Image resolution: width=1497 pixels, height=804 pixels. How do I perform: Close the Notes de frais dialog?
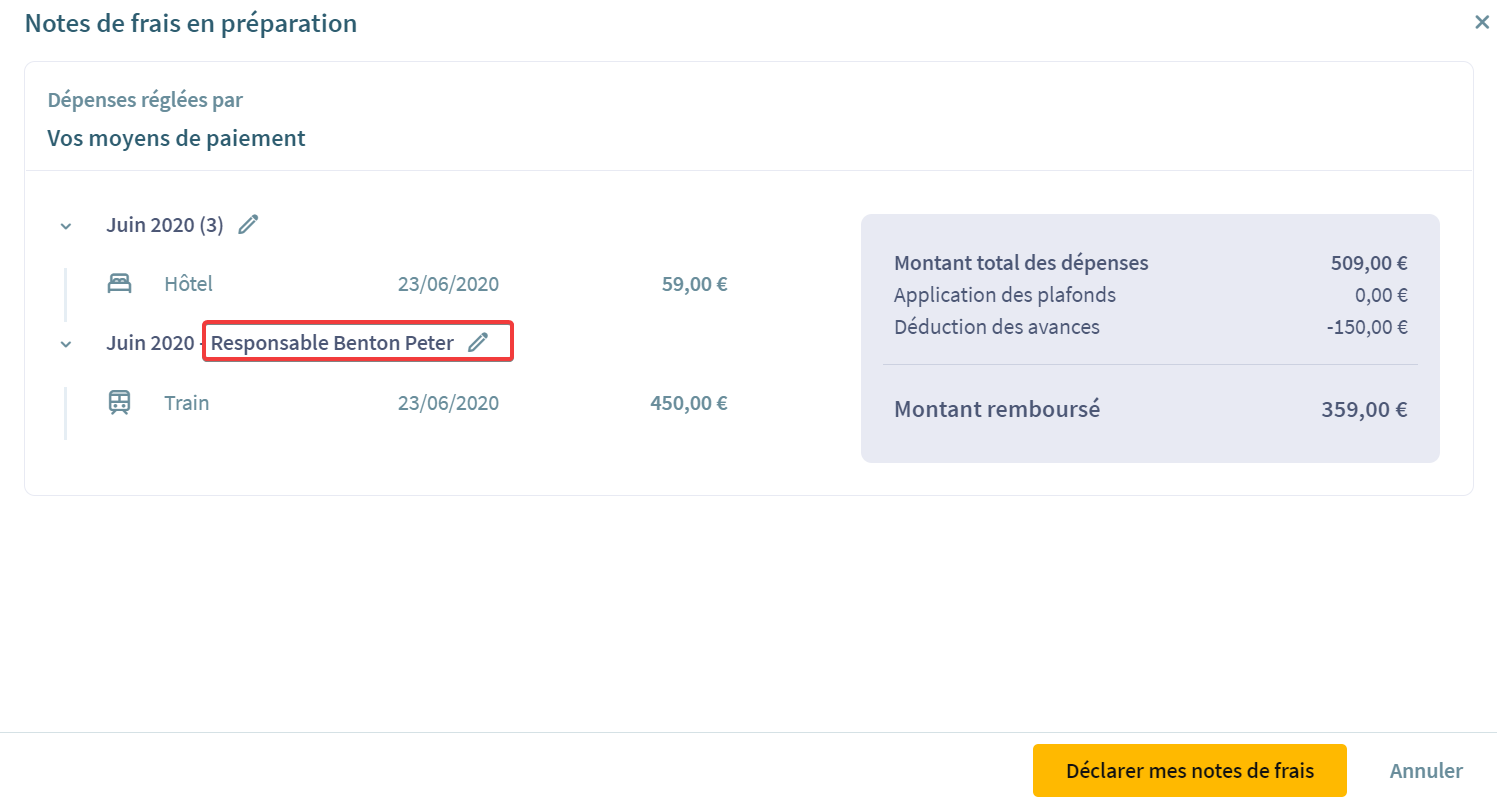[x=1482, y=22]
